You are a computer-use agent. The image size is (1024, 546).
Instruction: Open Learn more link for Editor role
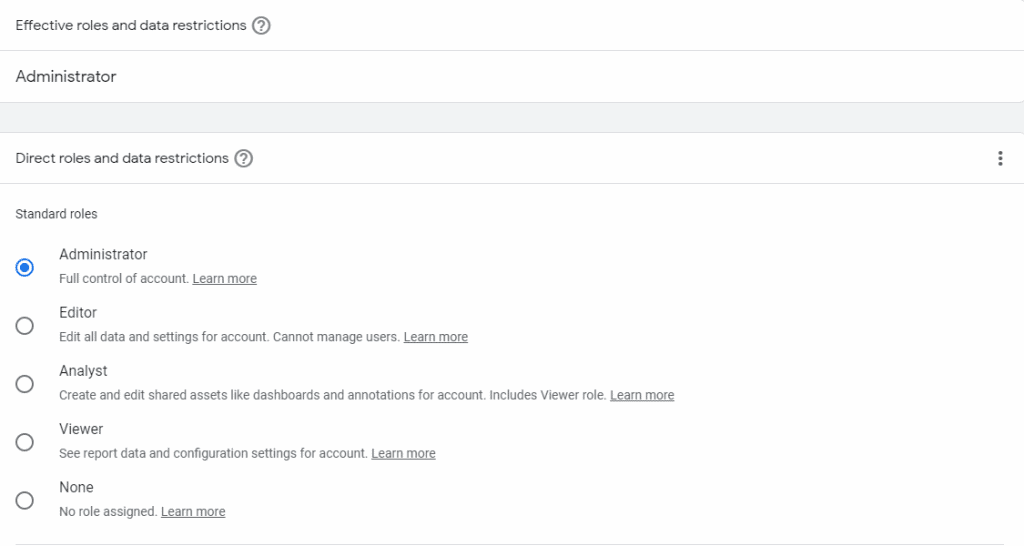click(436, 337)
